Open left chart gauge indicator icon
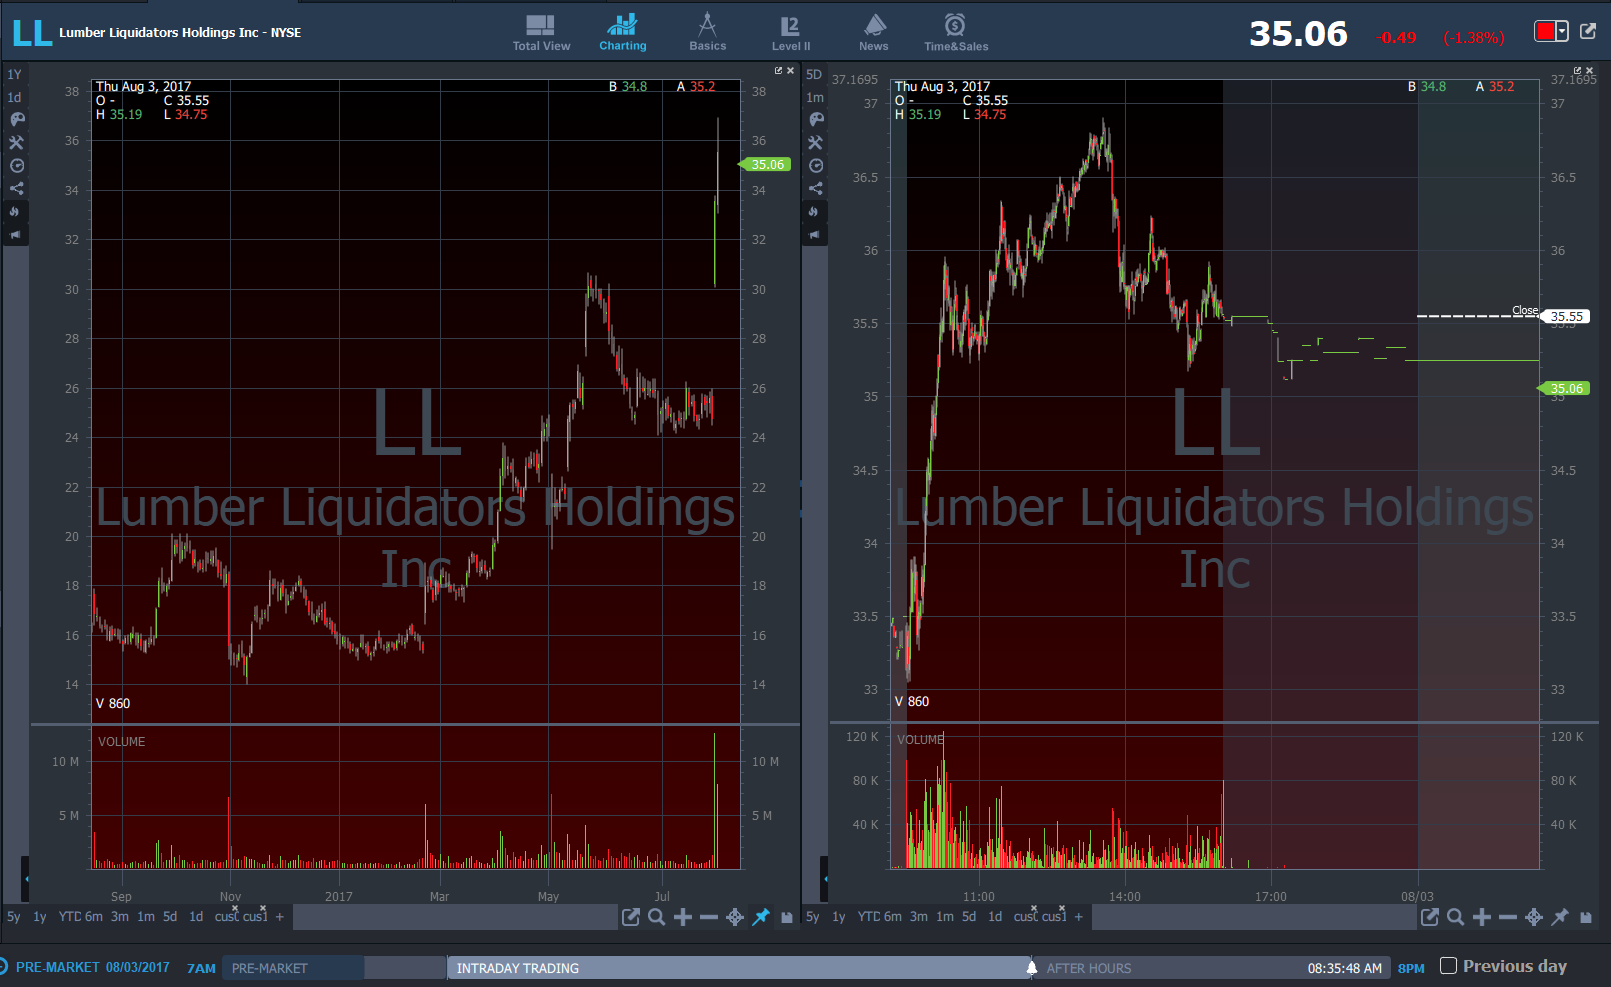This screenshot has width=1611, height=987. 16,165
